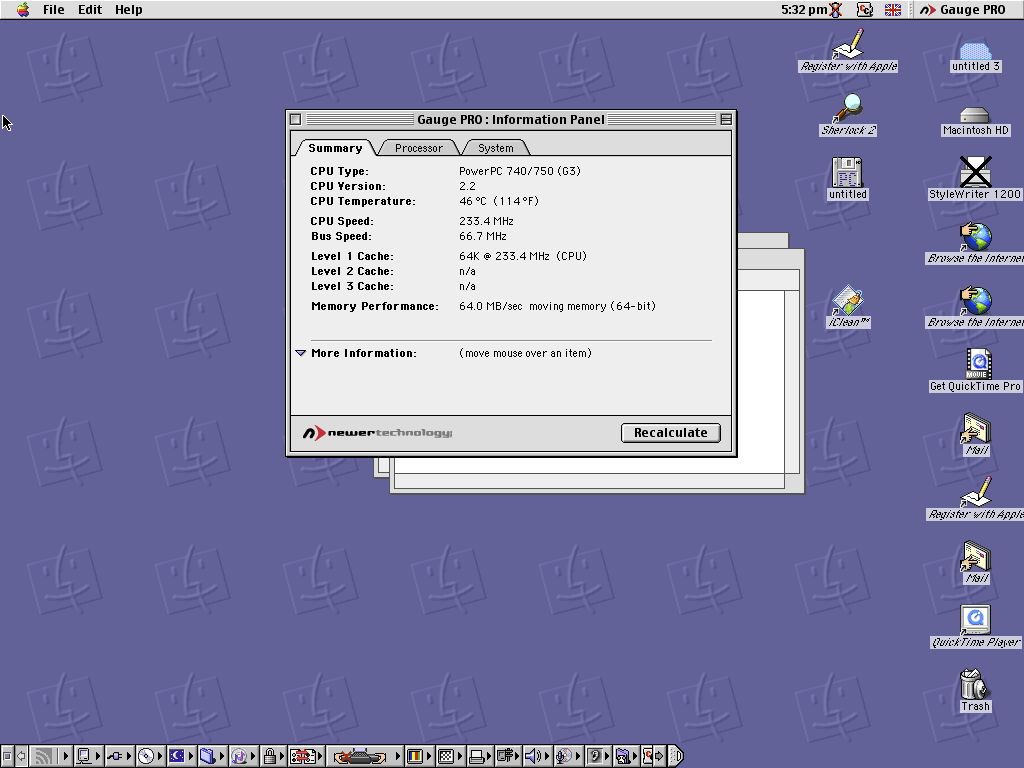Switch to the Summary tab
Screen dimensions: 1024x768
tap(335, 148)
